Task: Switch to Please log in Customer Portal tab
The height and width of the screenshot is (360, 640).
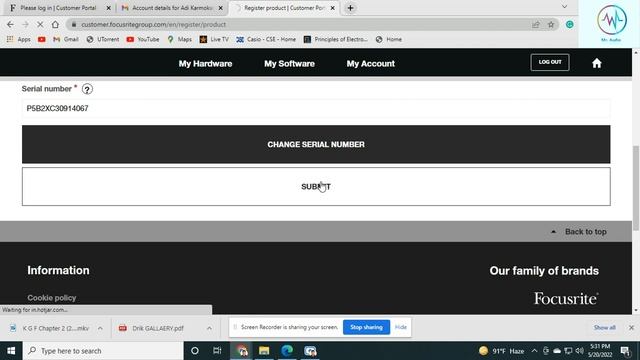Action: [57, 8]
